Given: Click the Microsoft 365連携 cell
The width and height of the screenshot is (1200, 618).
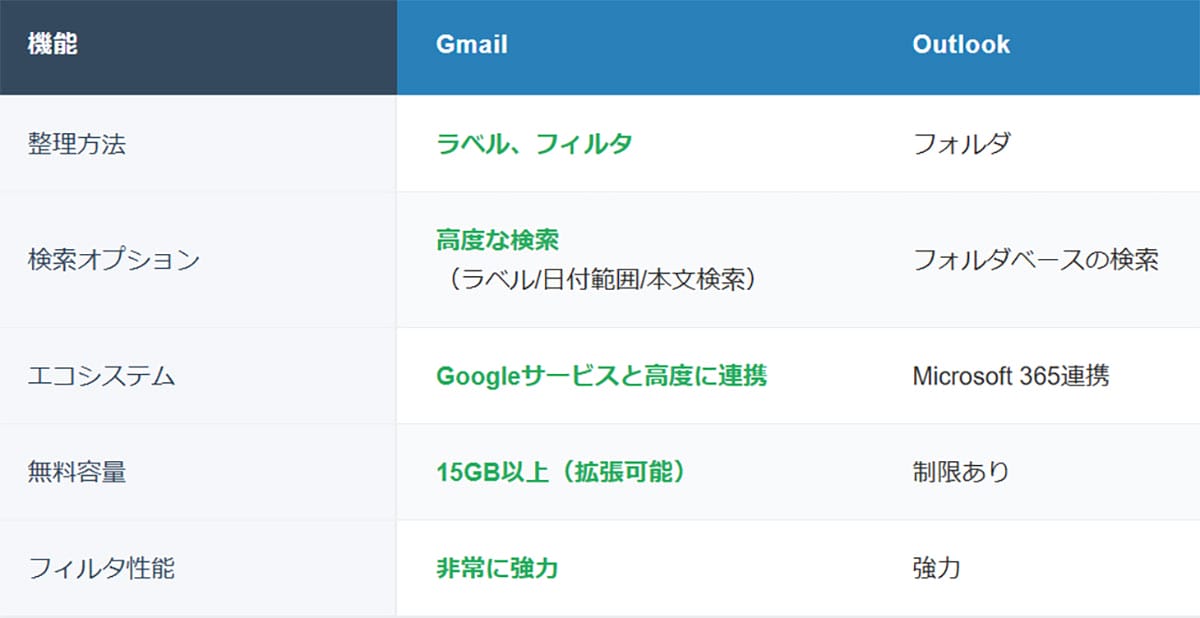Looking at the screenshot, I should 1010,376.
